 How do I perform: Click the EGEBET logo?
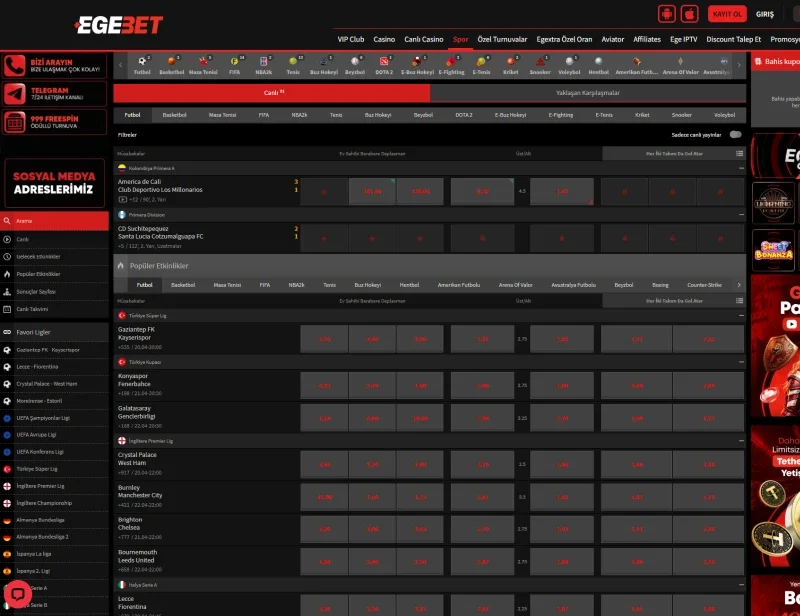[x=118, y=24]
